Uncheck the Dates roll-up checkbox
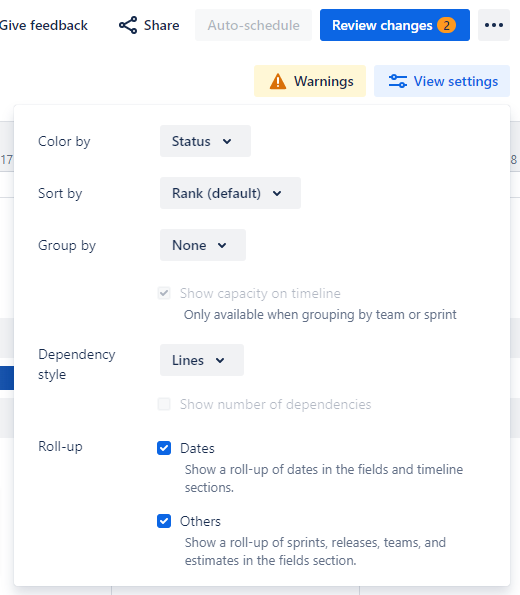 (164, 448)
